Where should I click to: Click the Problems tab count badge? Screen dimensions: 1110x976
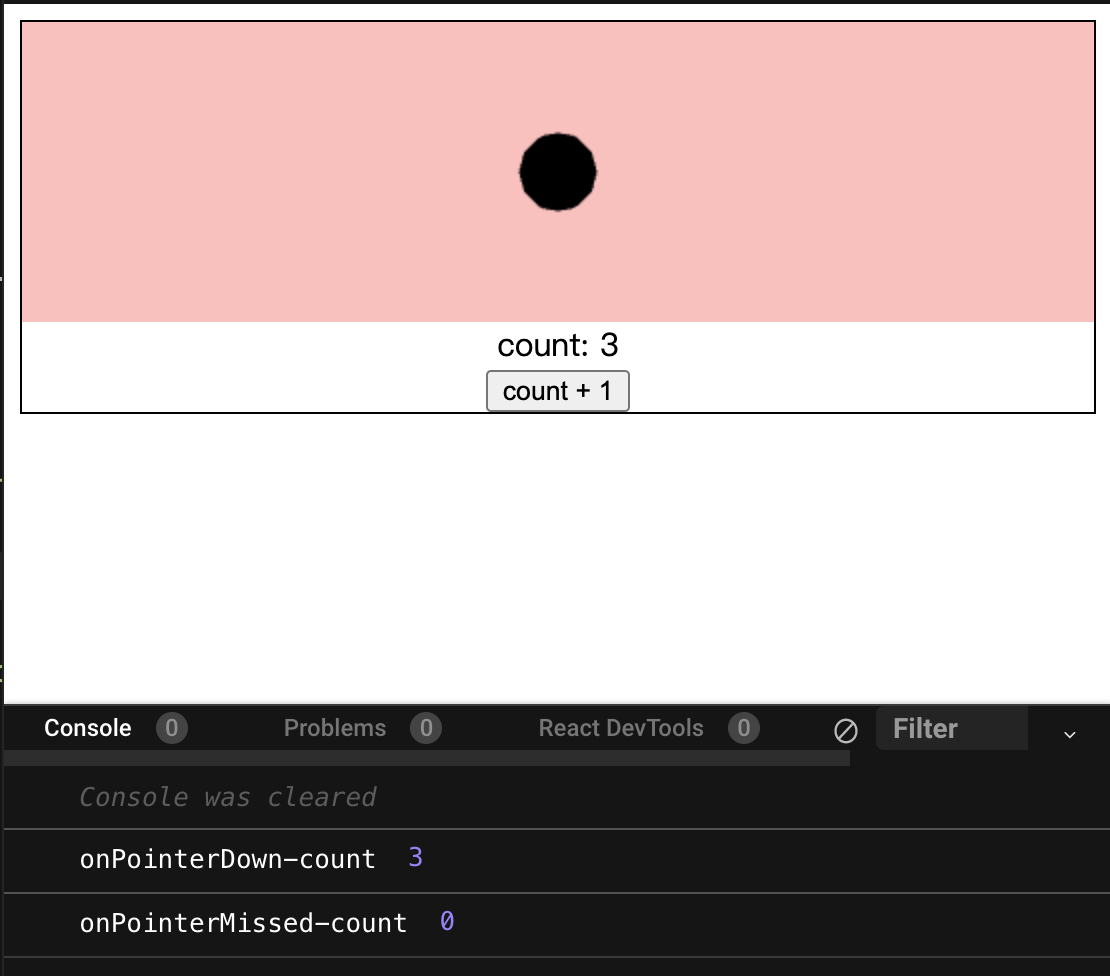click(425, 728)
